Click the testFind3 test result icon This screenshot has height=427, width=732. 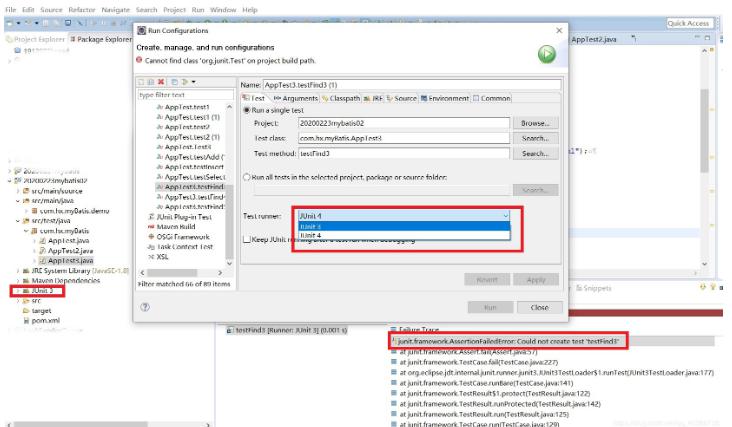(230, 330)
